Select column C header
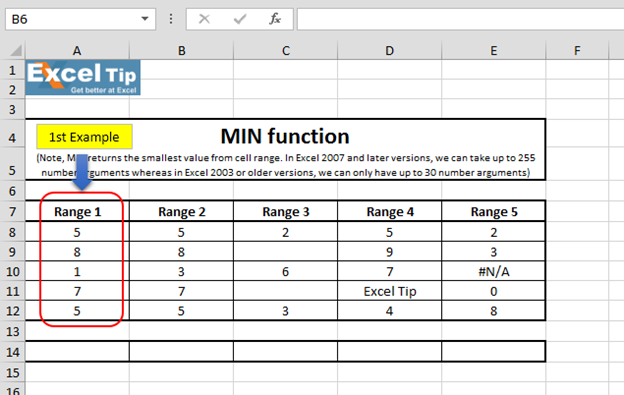624x395 pixels. pos(285,51)
